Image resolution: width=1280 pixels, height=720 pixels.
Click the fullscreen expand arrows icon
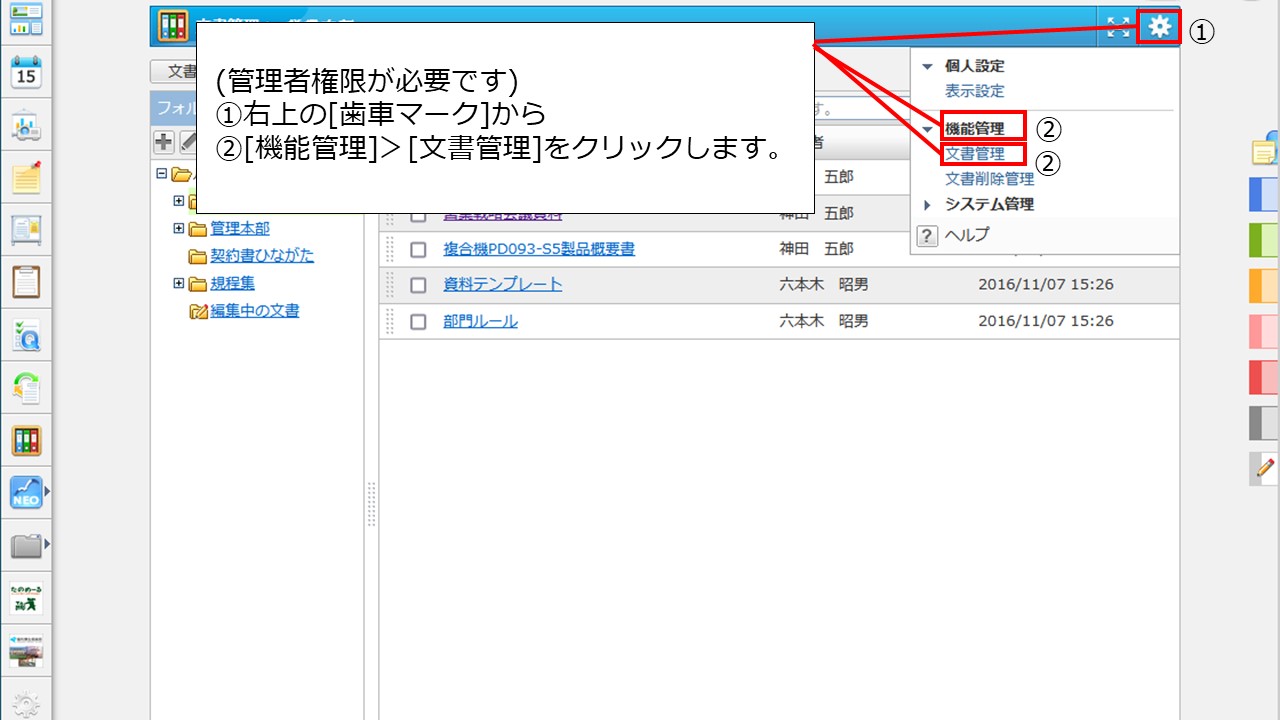pyautogui.click(x=1118, y=28)
